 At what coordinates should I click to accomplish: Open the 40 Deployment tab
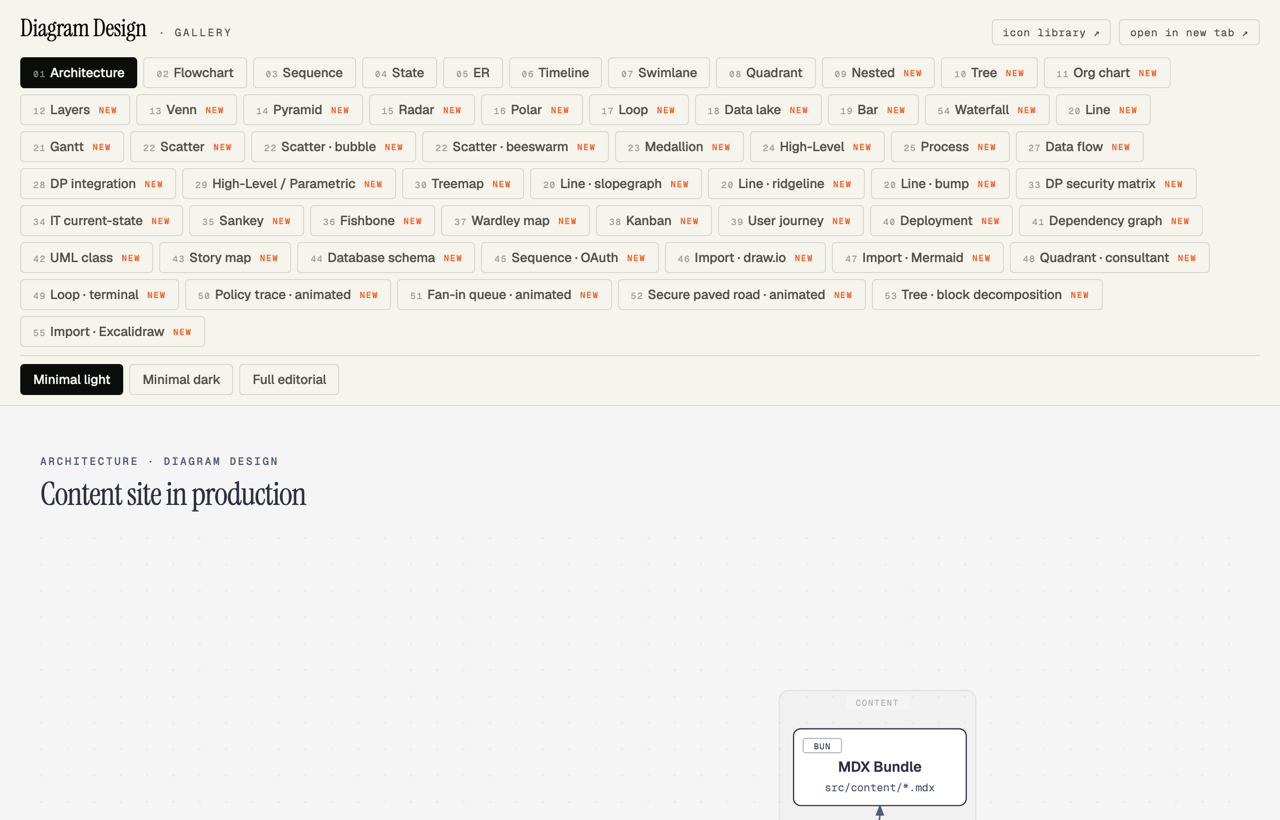click(x=941, y=221)
